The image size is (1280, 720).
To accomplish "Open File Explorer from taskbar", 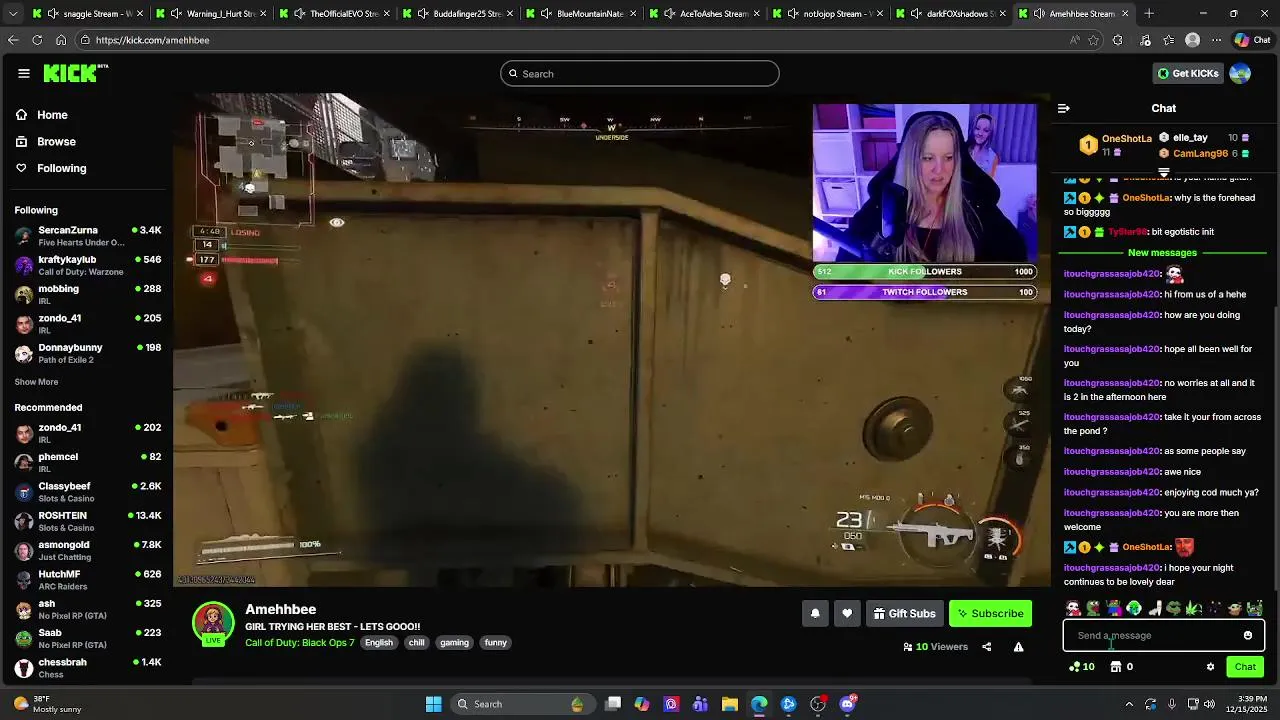I will click(730, 704).
